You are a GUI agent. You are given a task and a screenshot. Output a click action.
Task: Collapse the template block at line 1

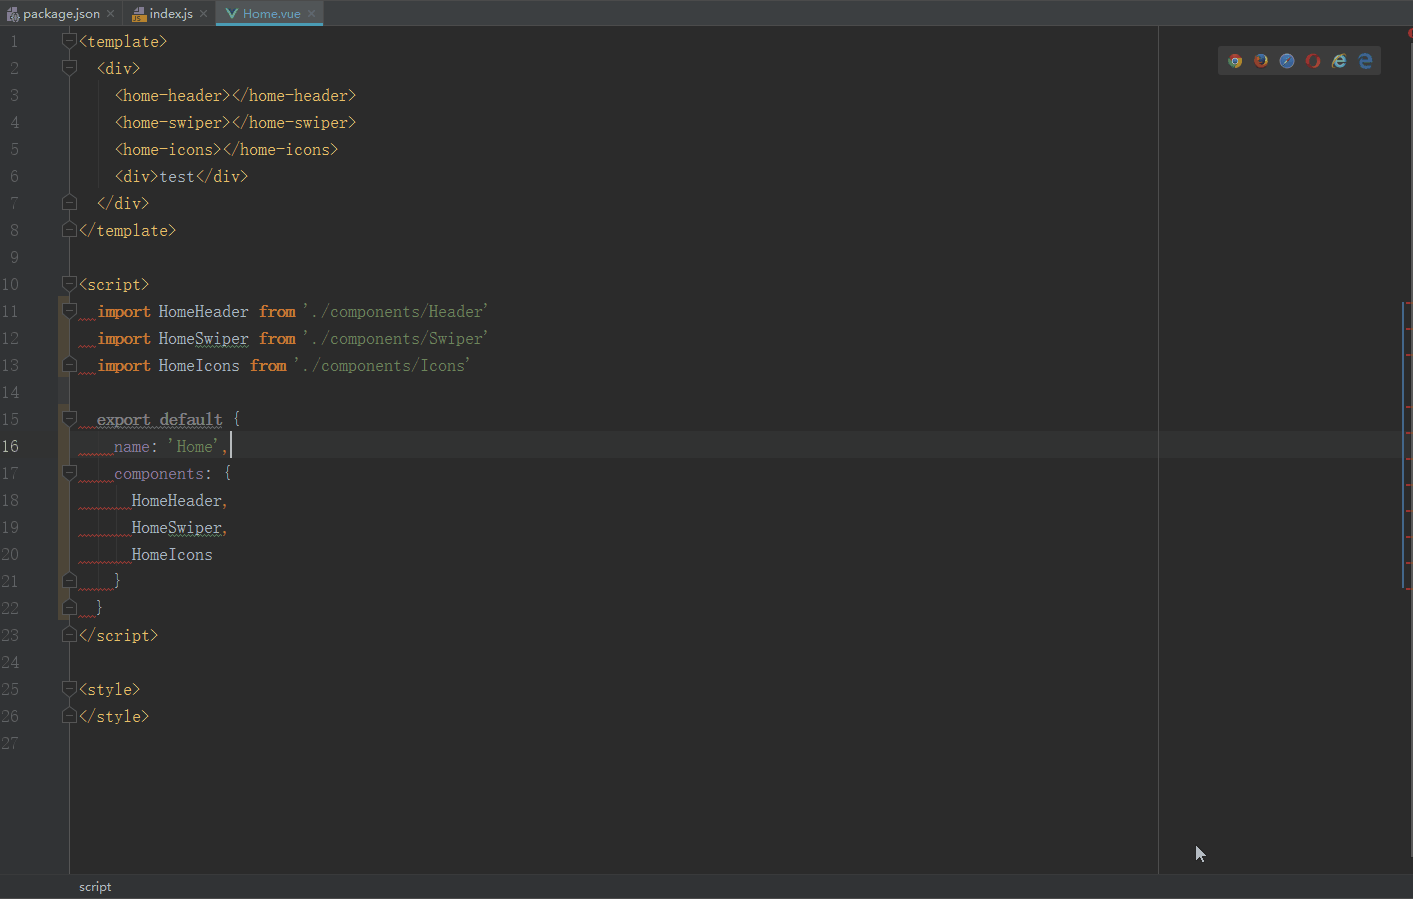[x=68, y=40]
